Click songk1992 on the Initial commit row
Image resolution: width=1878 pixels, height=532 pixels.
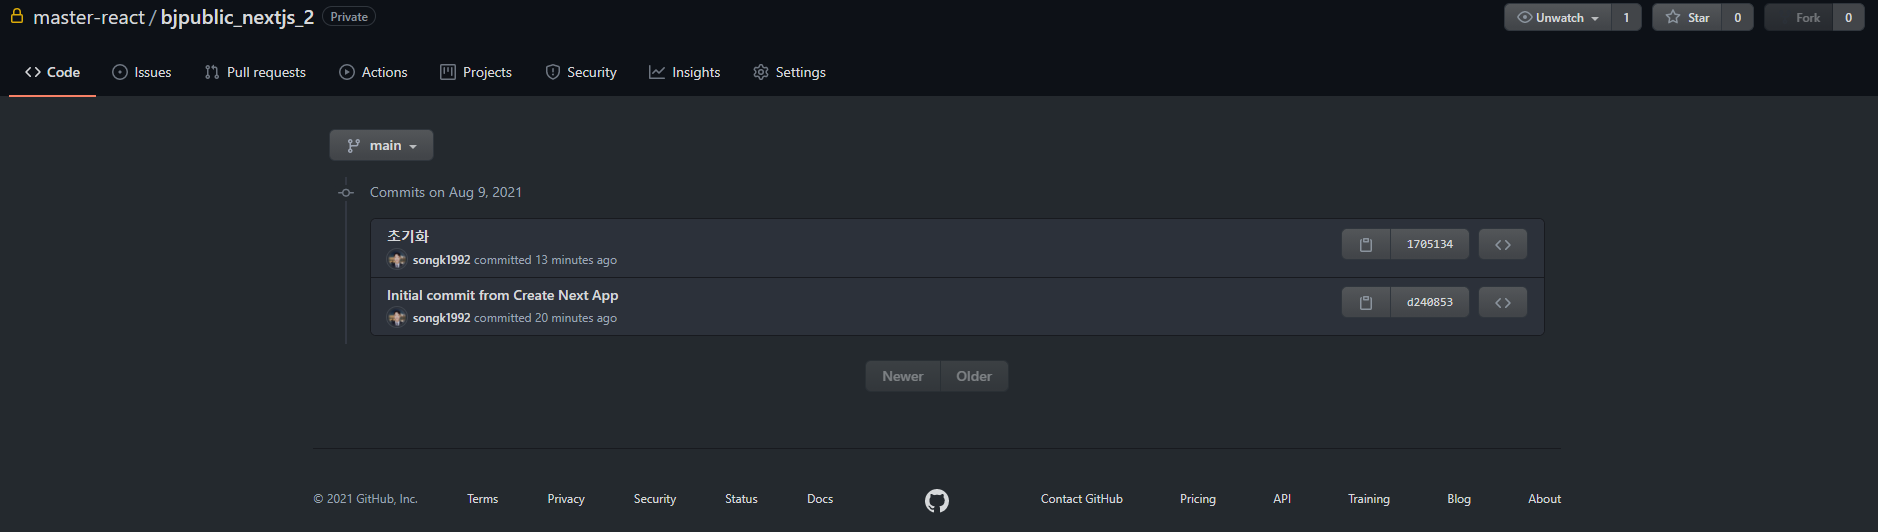click(441, 318)
